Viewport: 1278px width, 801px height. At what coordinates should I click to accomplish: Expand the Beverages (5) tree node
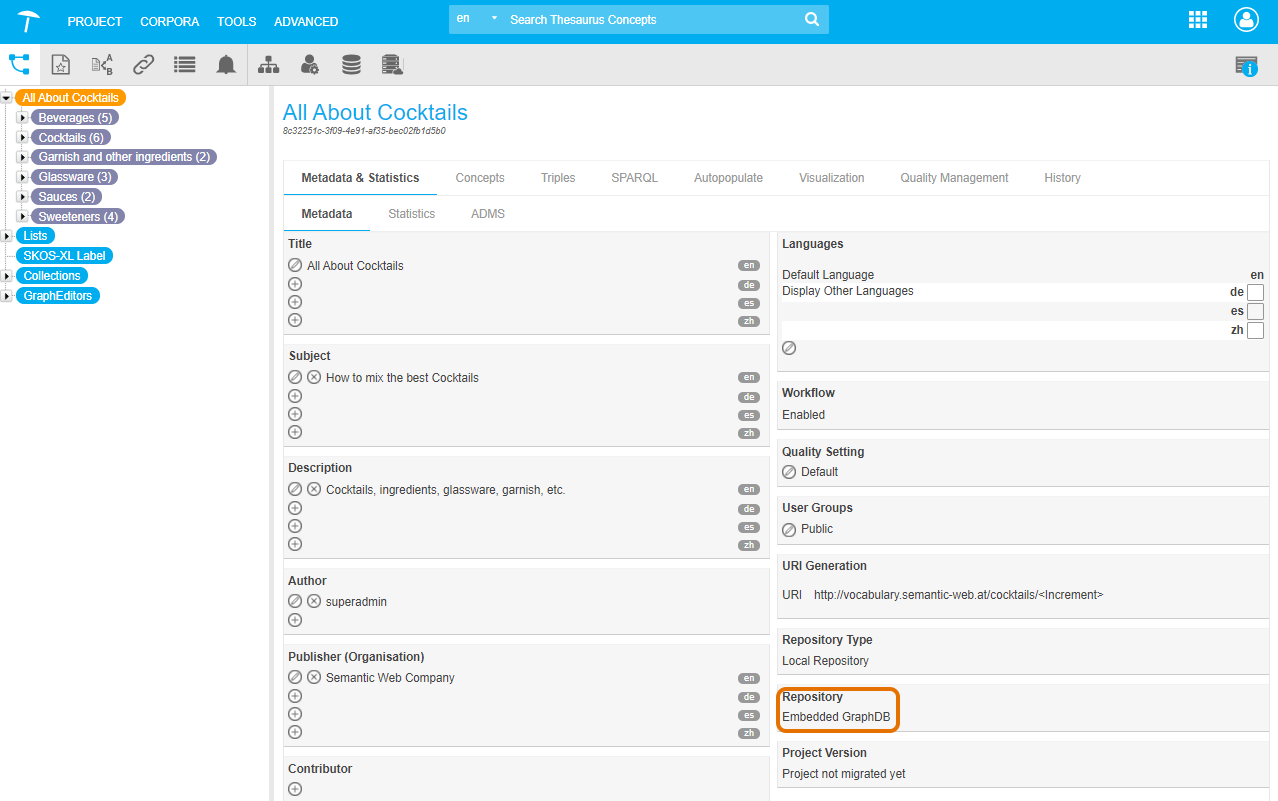pos(22,118)
